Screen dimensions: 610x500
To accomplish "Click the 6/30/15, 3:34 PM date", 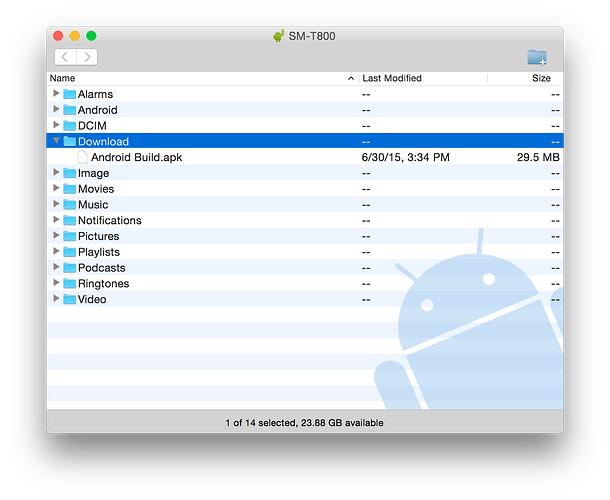I will click(405, 157).
